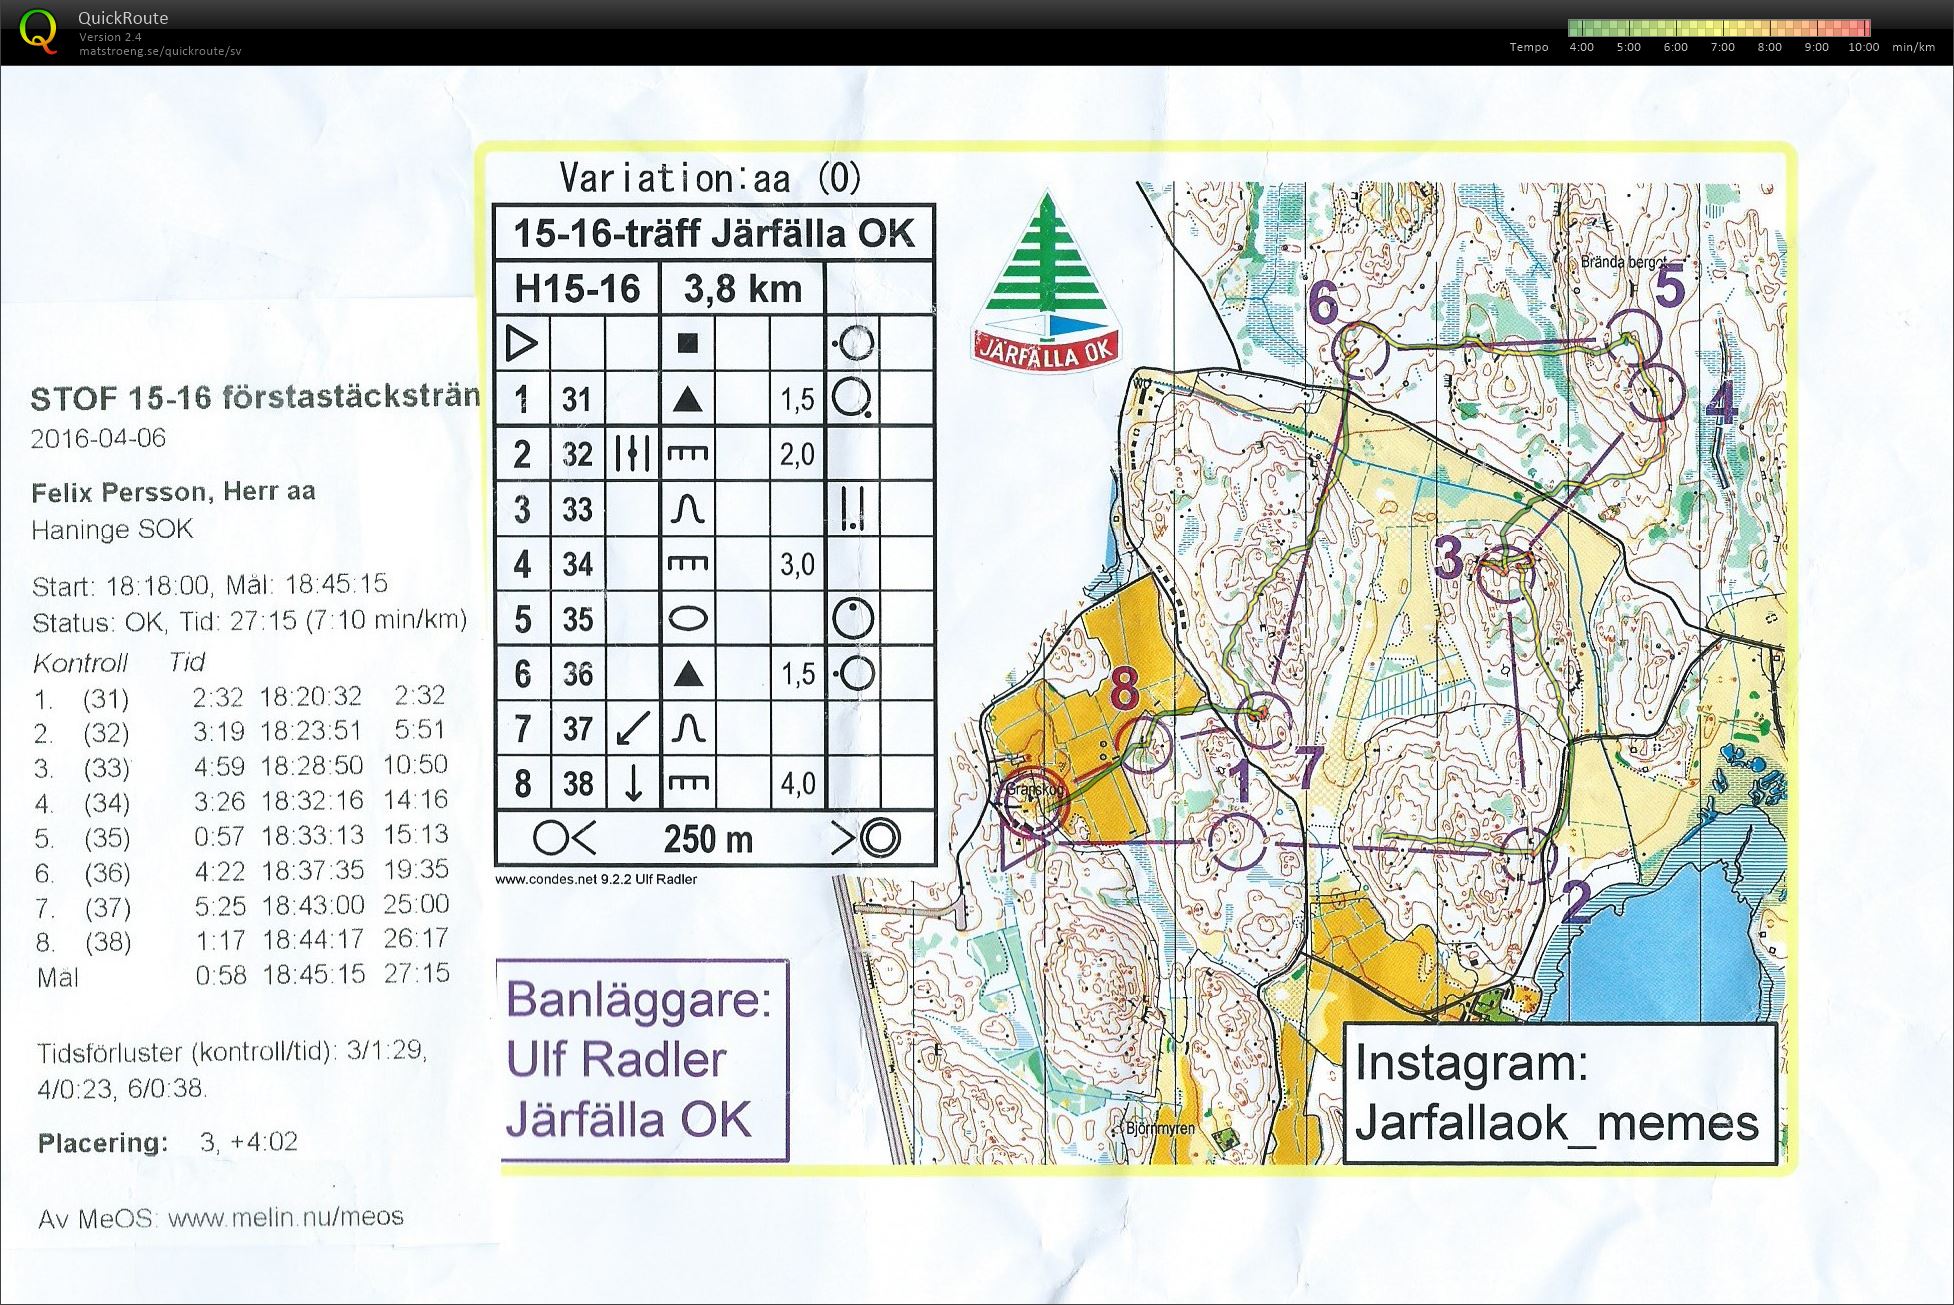This screenshot has height=1305, width=1954.
Task: Click split row 7. (37) 5:25
Action: click(241, 906)
